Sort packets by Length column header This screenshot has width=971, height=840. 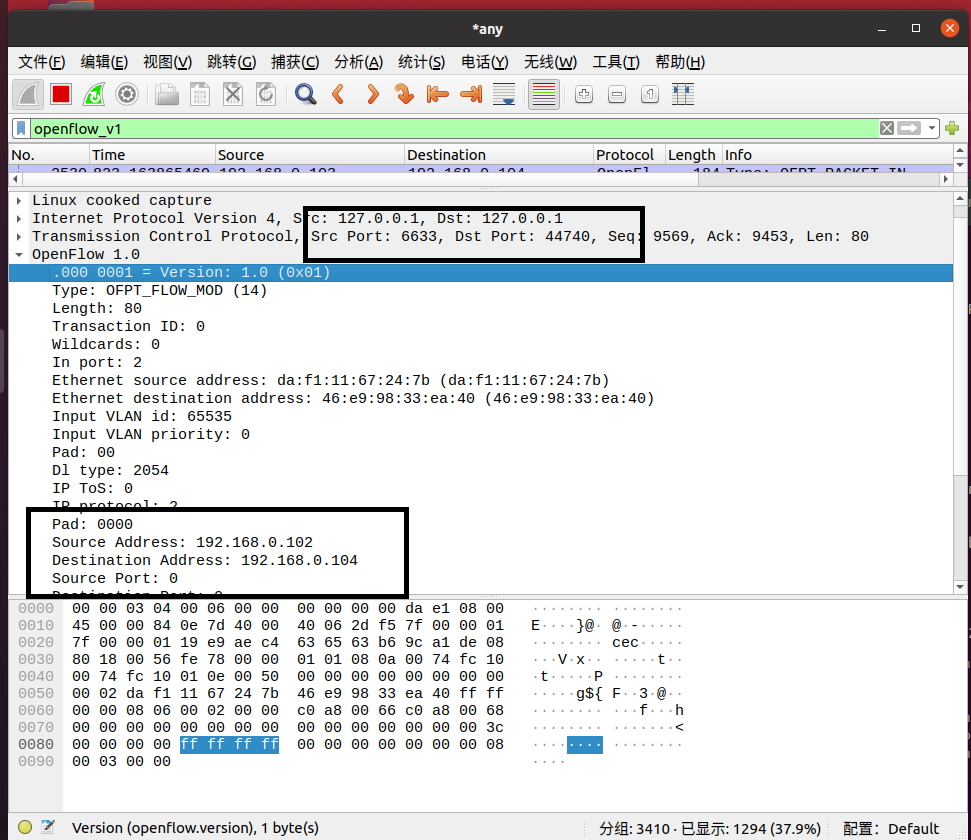coord(694,155)
